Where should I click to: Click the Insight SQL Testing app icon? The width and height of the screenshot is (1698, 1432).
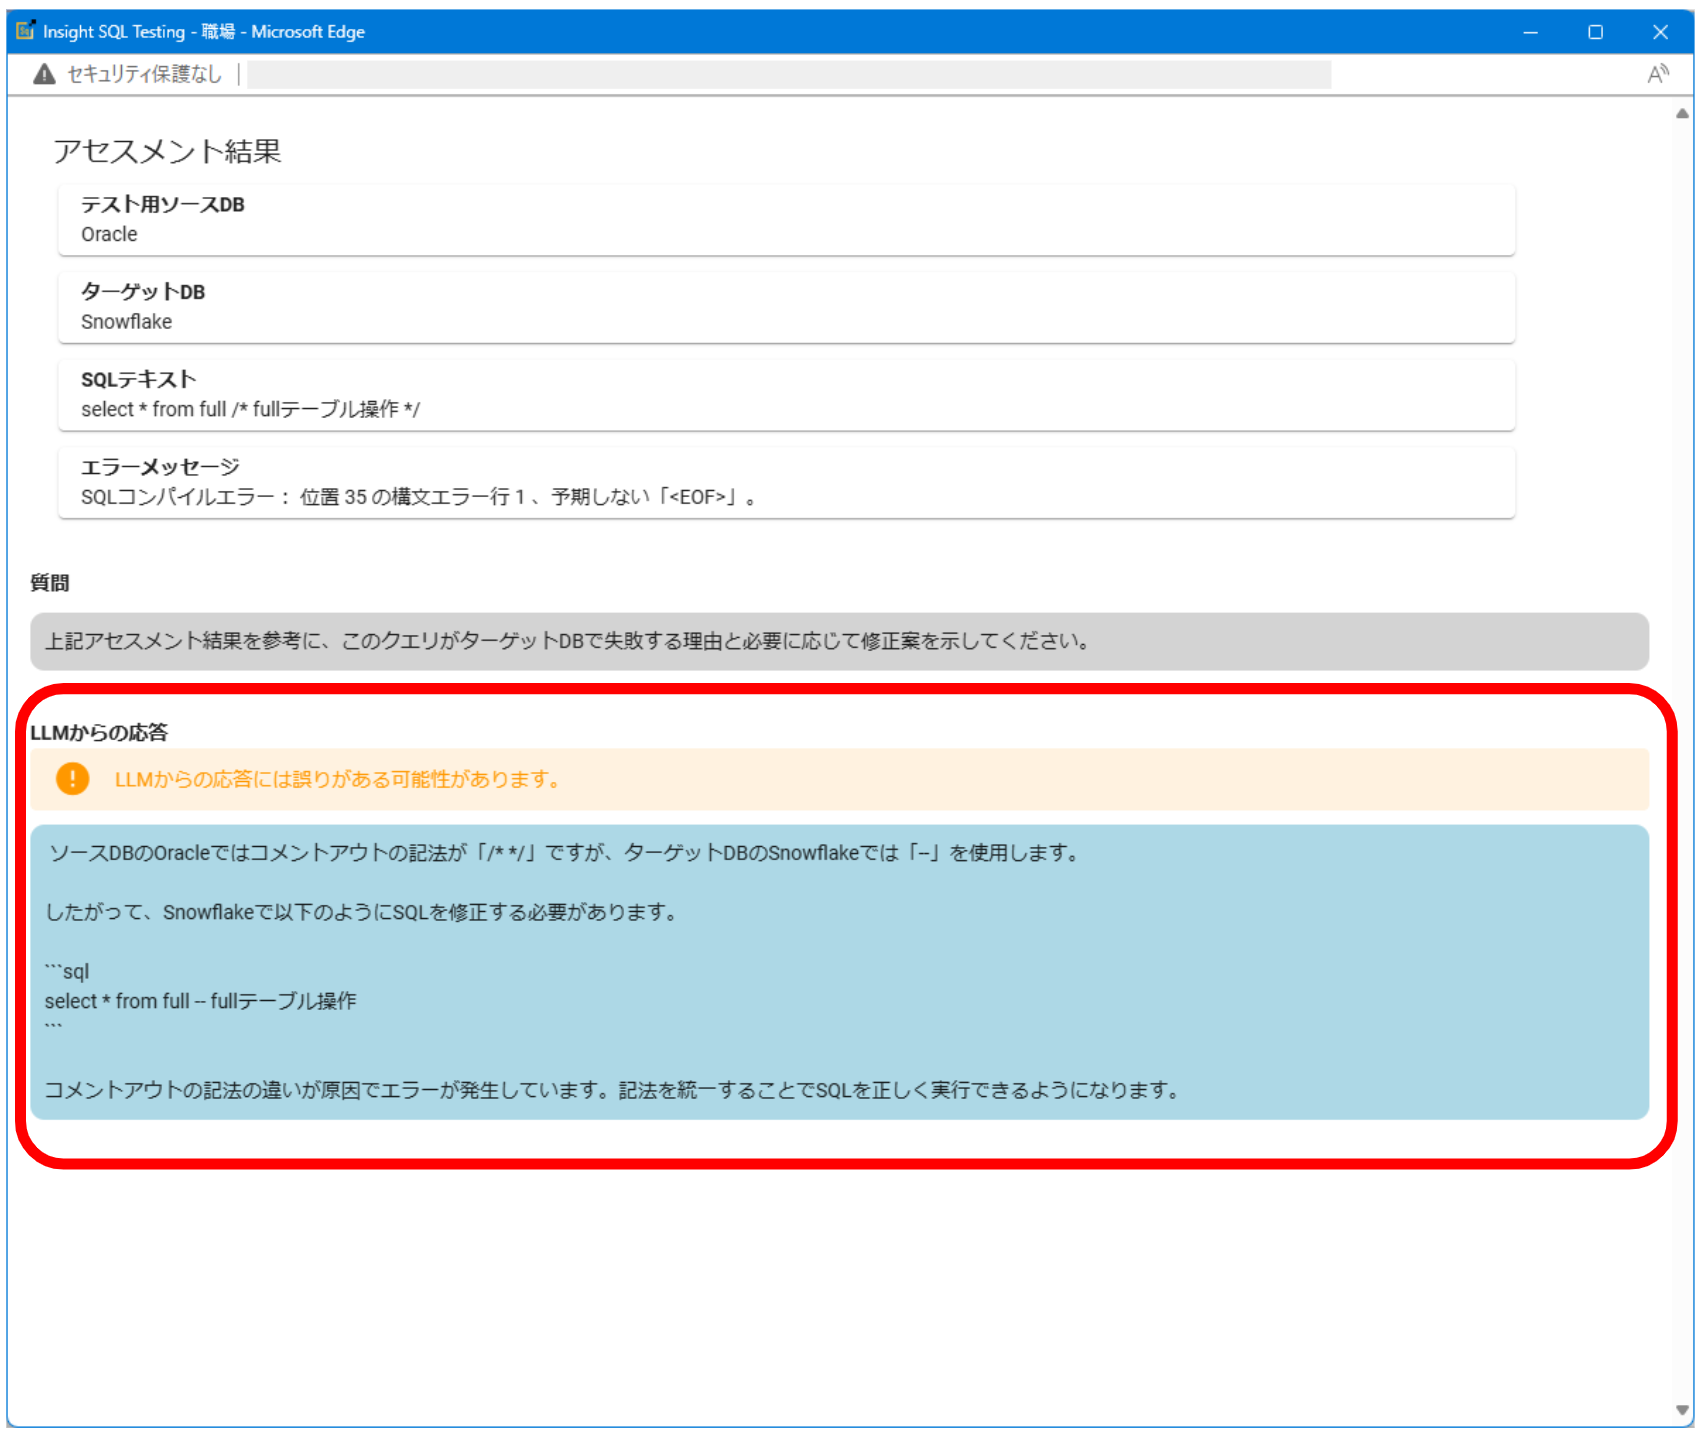point(26,31)
